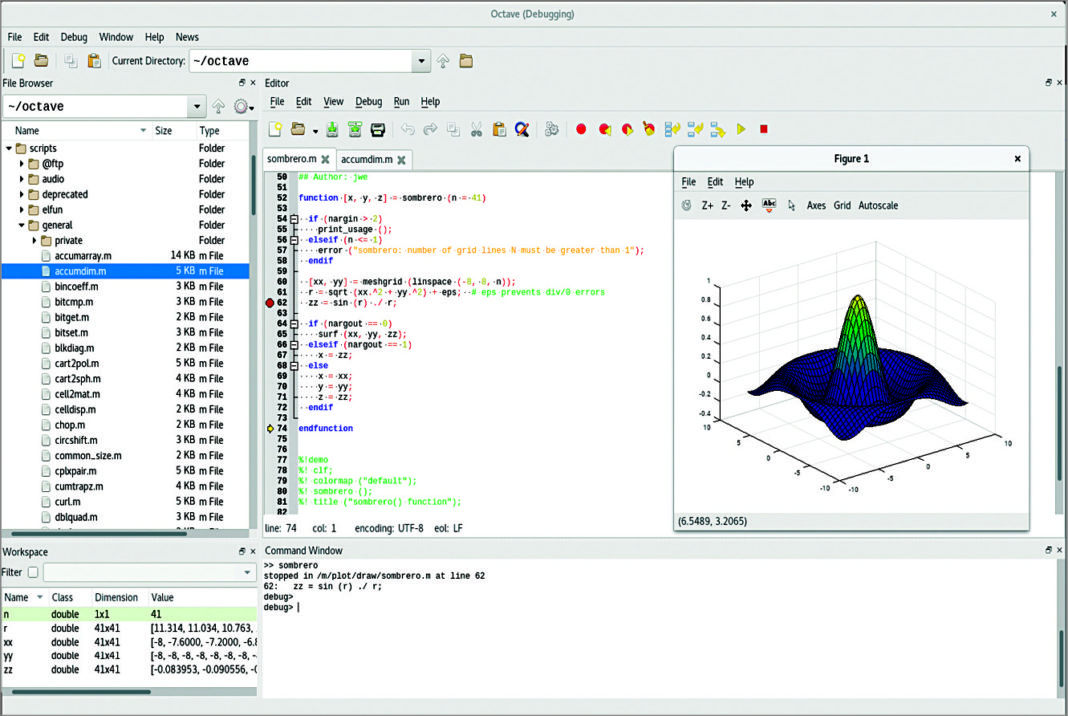
Task: Stop debugging using the red square icon
Action: pyautogui.click(x=763, y=128)
